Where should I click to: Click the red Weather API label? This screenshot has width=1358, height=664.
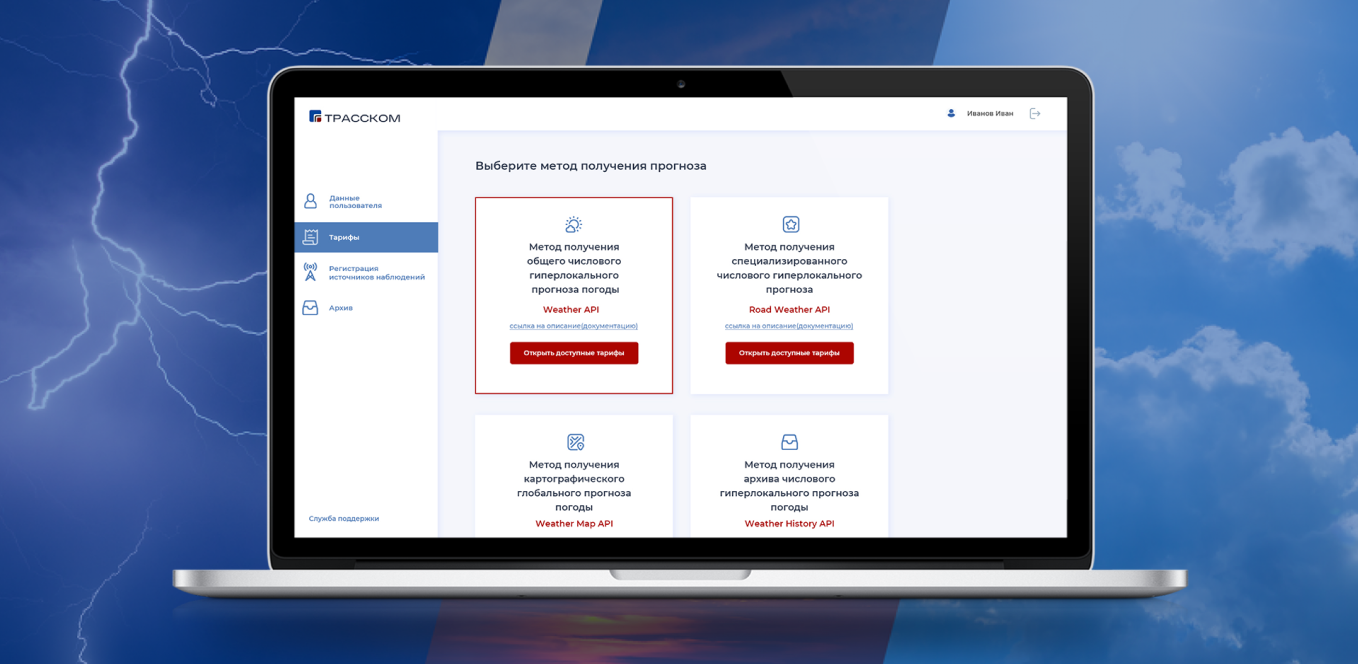571,310
